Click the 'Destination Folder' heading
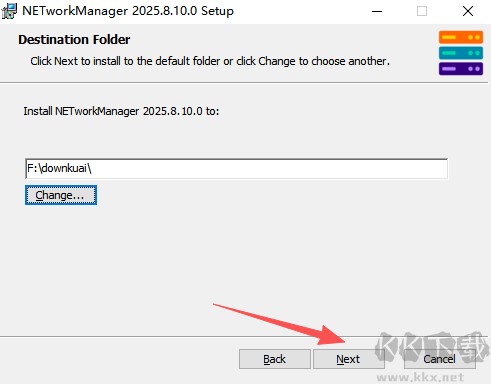Image resolution: width=491 pixels, height=384 pixels. [74, 40]
